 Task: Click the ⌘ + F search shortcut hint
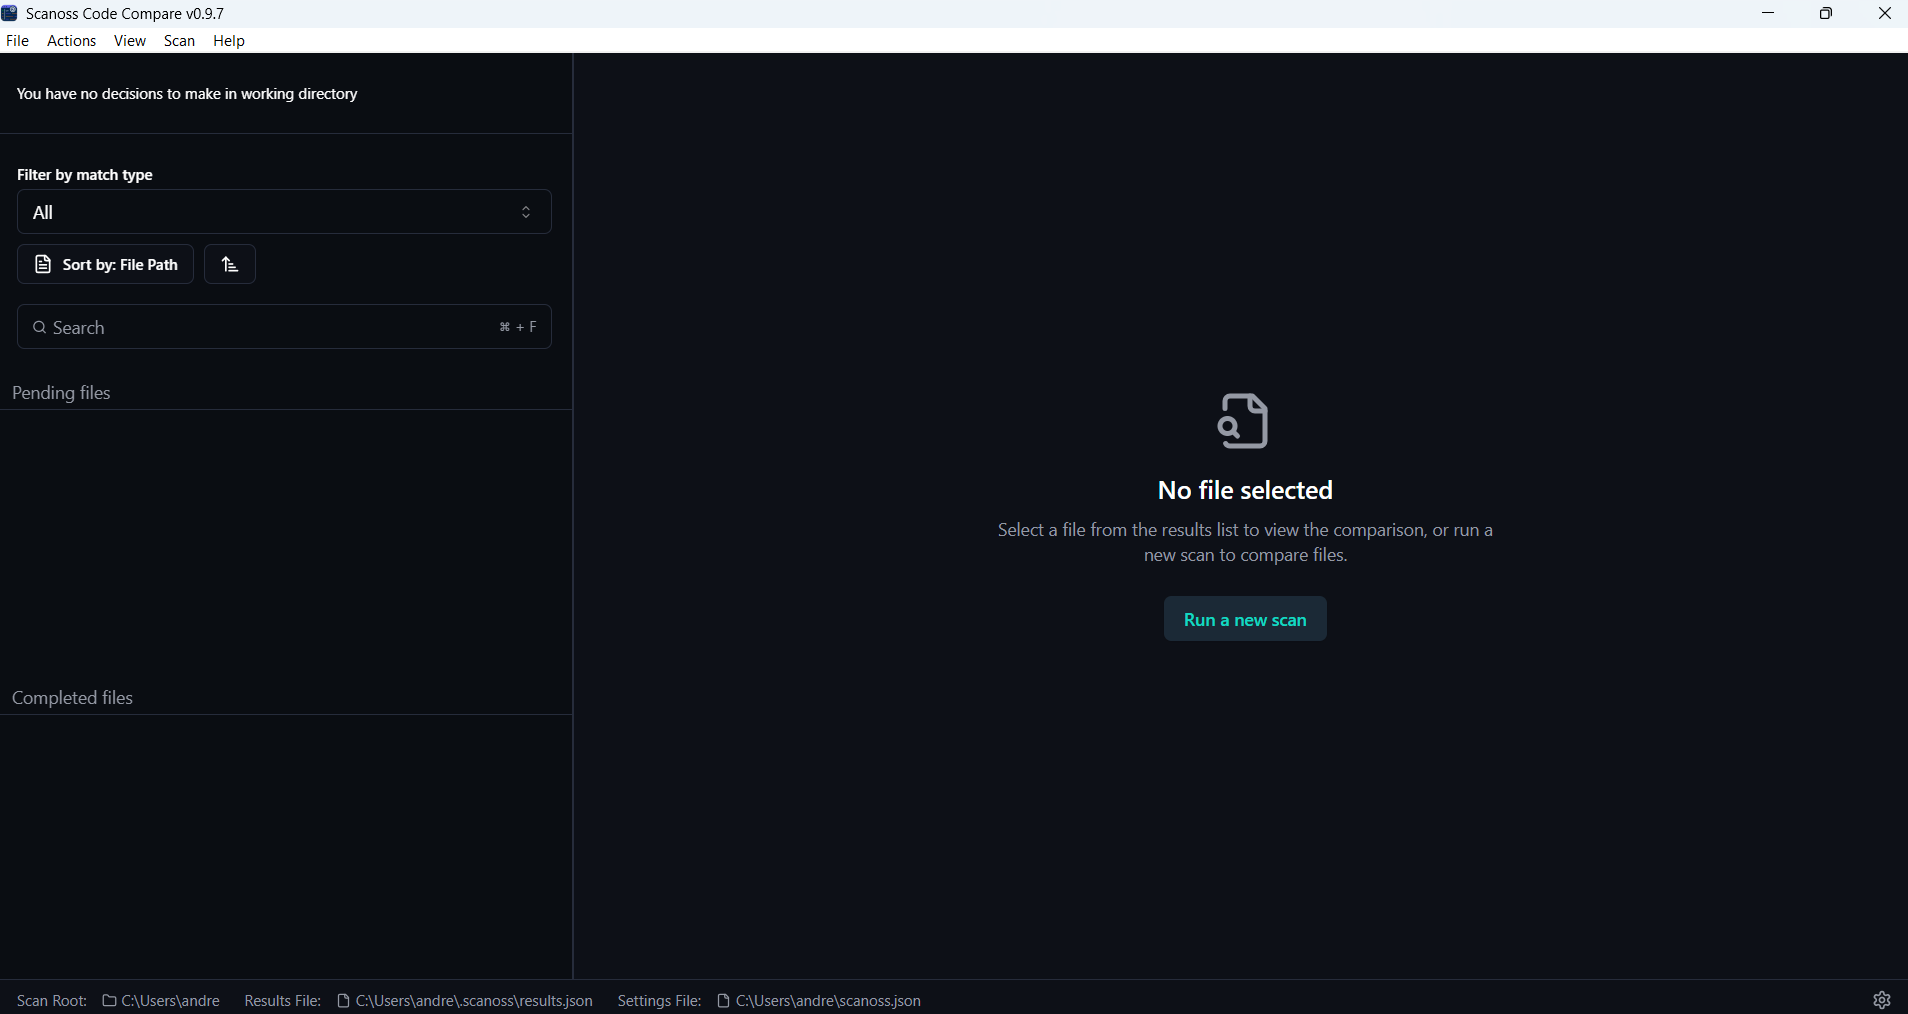pyautogui.click(x=518, y=327)
